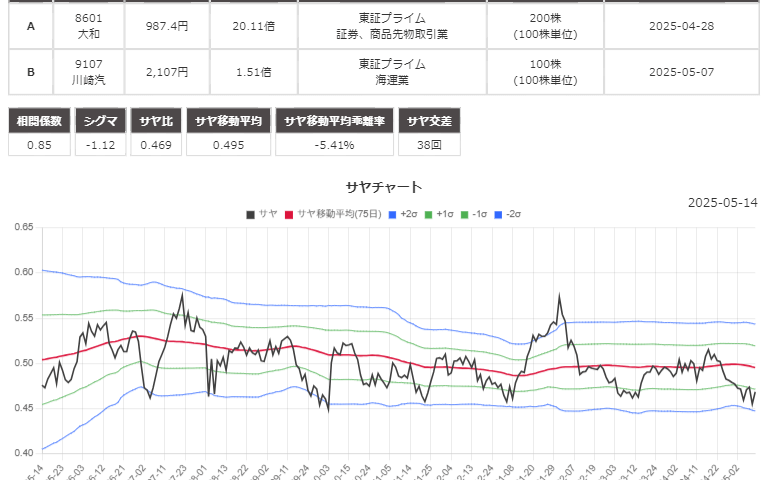Click the 0.50 y-axis label
The image size is (768, 480).
[24, 362]
